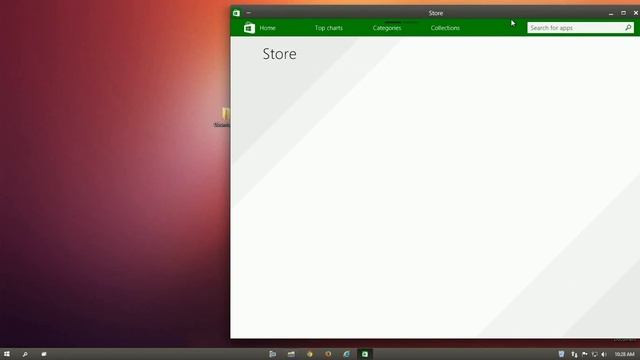Open the Home tab in Store
This screenshot has height=360, width=640.
click(267, 28)
